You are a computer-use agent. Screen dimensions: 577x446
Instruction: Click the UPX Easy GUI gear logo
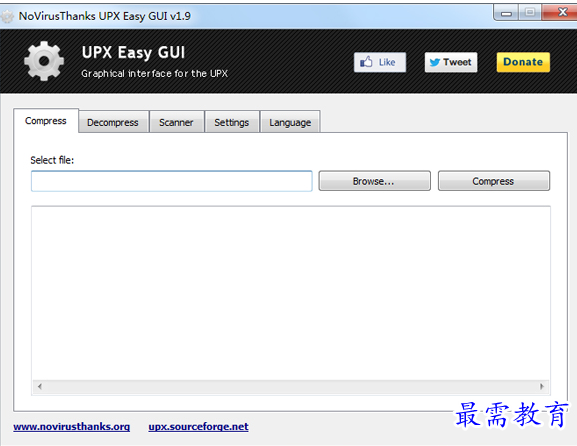[x=44, y=61]
